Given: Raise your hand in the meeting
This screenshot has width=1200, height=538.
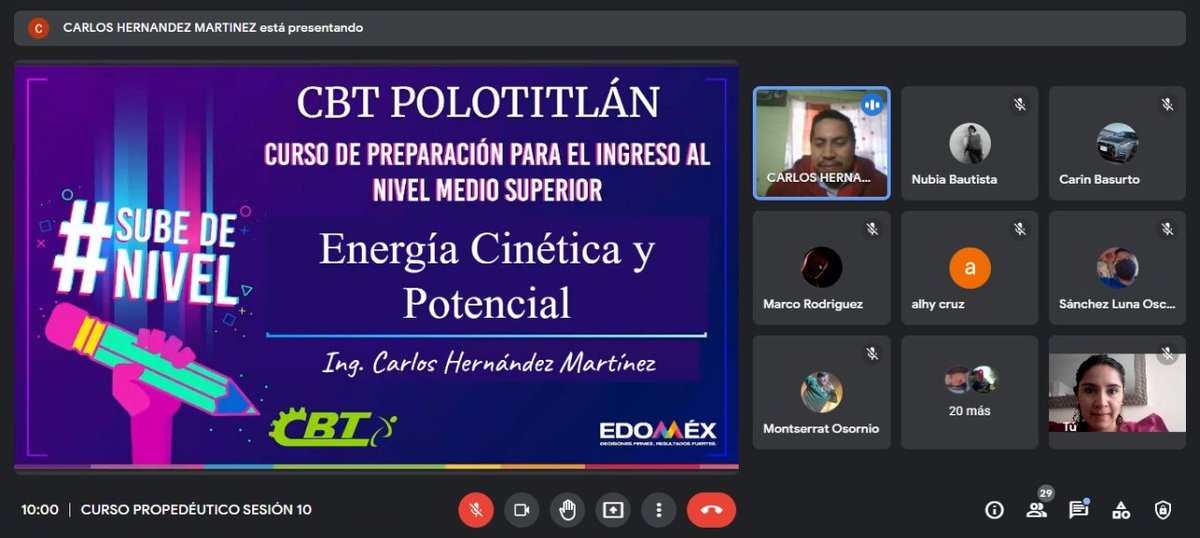Looking at the screenshot, I should (567, 510).
